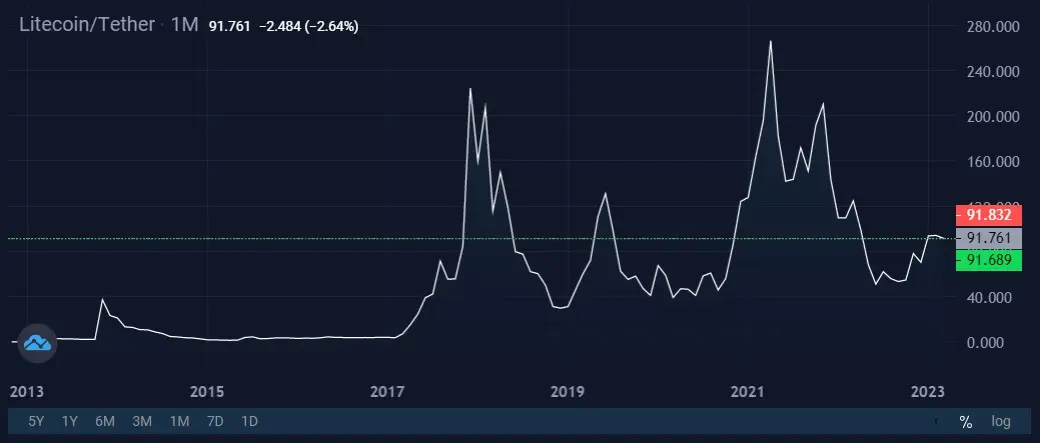Click the 2023 time axis label

[x=927, y=392]
